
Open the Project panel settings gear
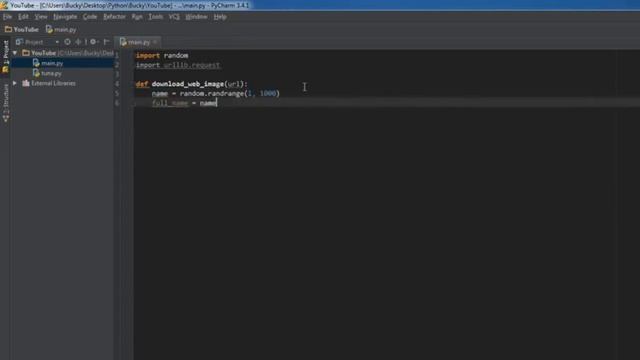click(x=94, y=42)
